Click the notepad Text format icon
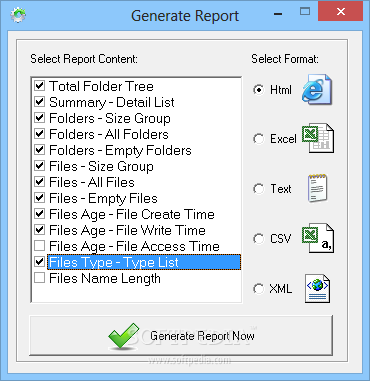This screenshot has height=381, width=370. (x=317, y=188)
